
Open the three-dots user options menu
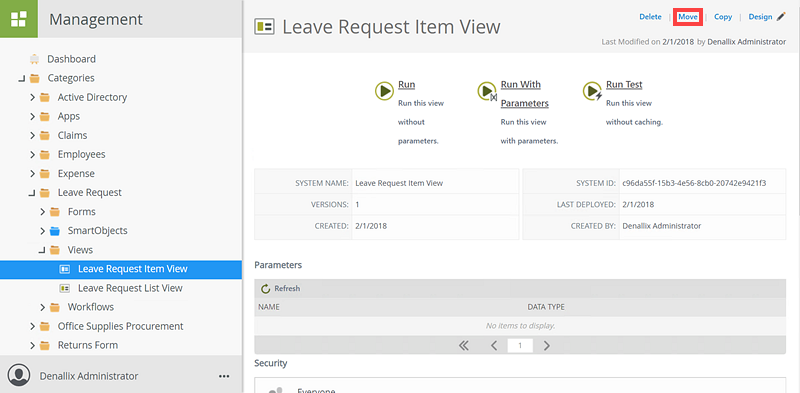[223, 376]
